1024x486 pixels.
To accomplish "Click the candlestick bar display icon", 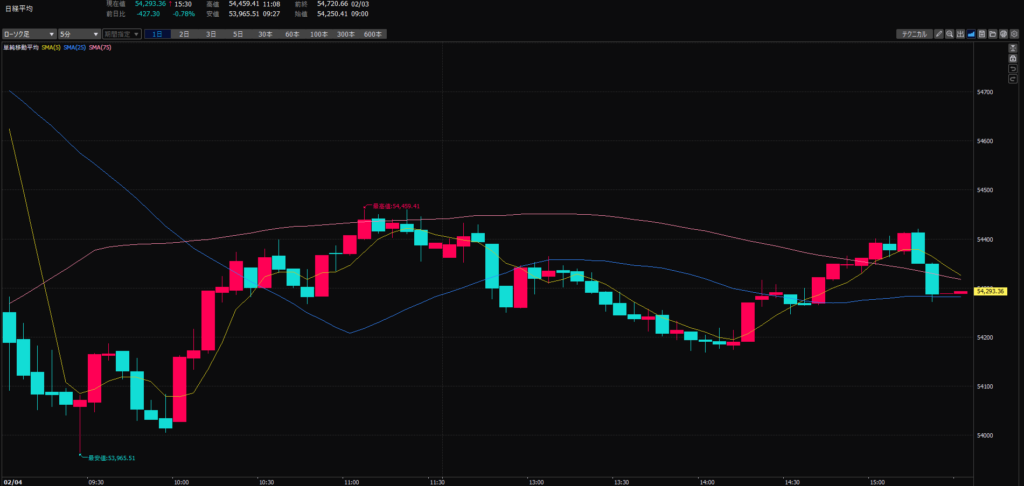I will tap(960, 34).
